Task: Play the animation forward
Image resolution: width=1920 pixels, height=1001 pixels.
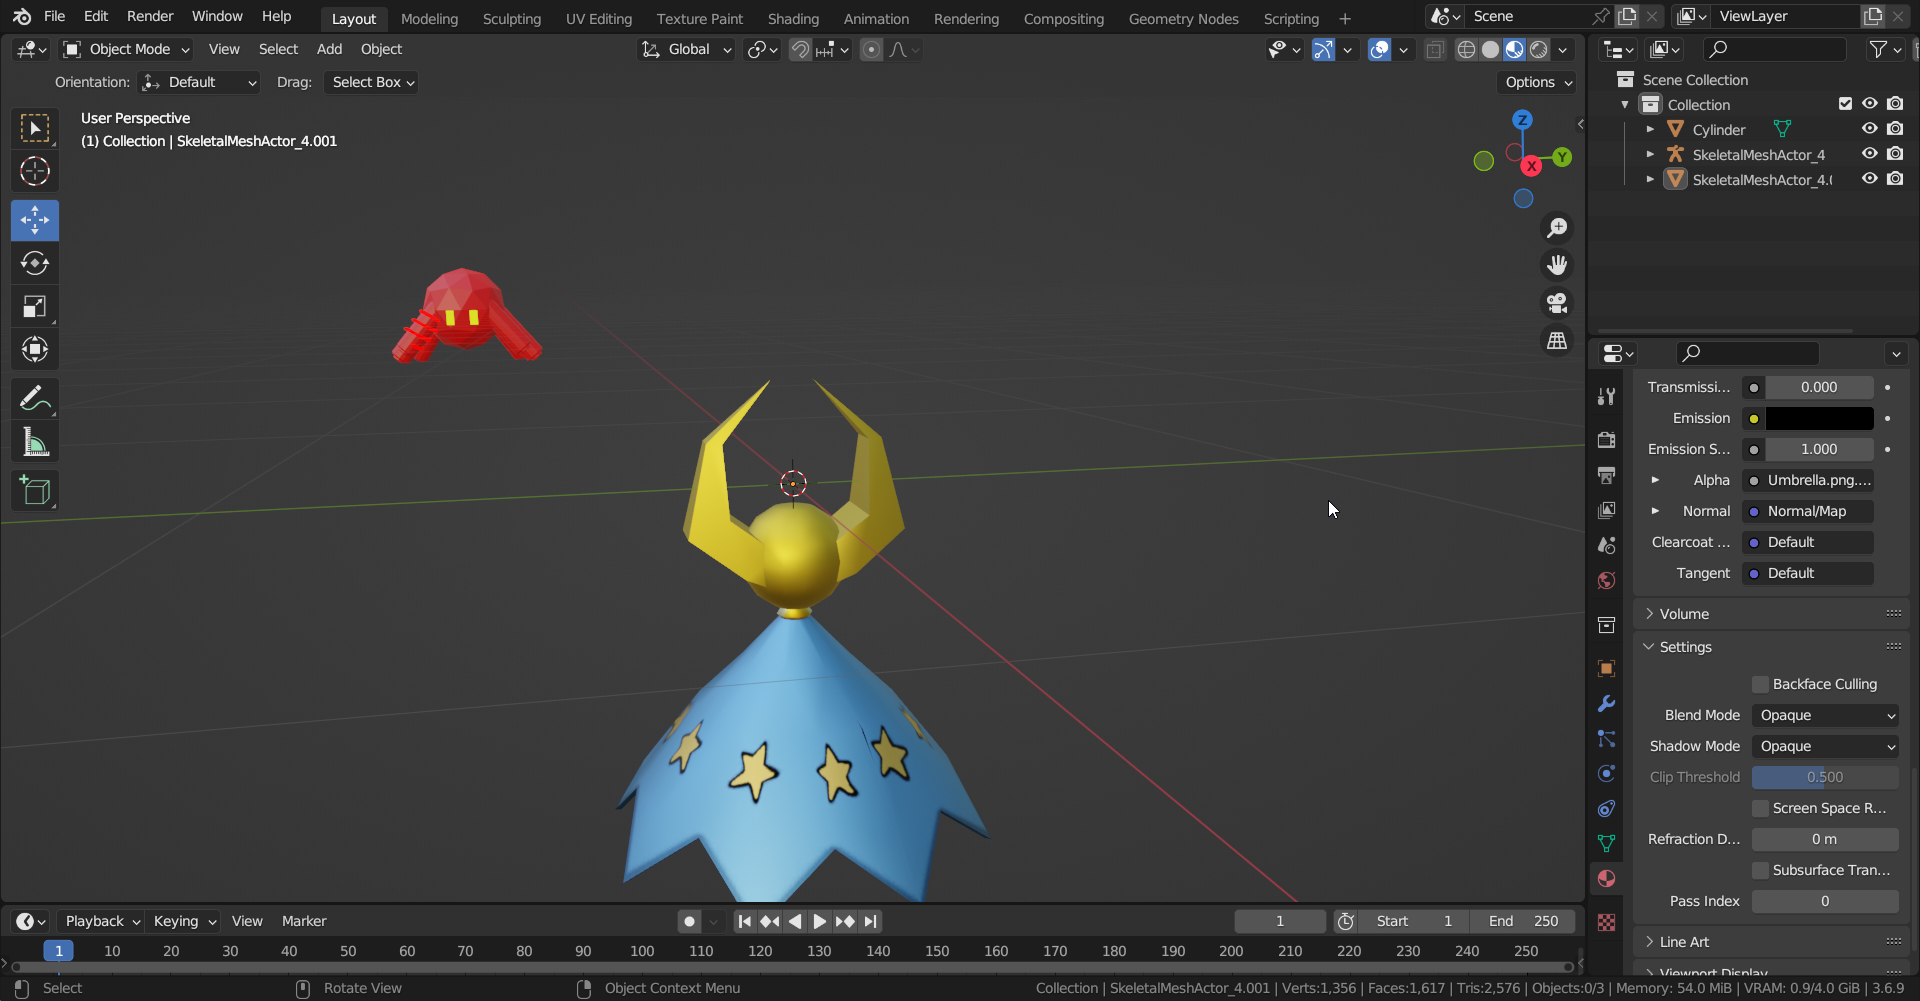Action: tap(819, 921)
